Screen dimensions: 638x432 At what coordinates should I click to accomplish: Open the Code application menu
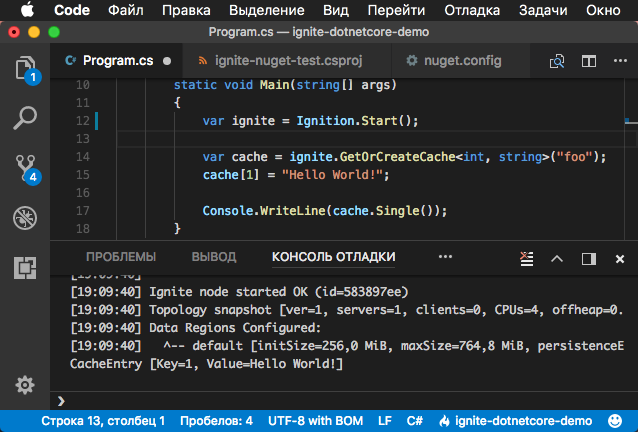click(72, 10)
